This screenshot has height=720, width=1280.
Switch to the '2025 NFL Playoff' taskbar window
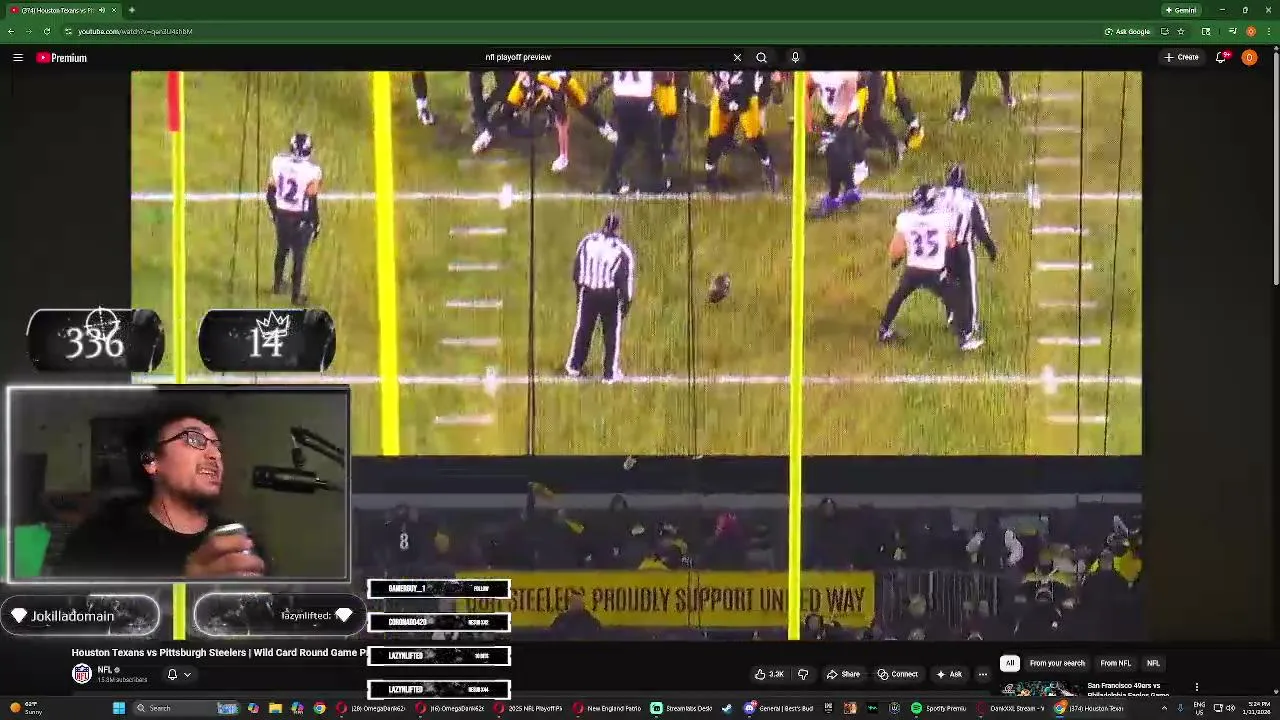pos(529,708)
